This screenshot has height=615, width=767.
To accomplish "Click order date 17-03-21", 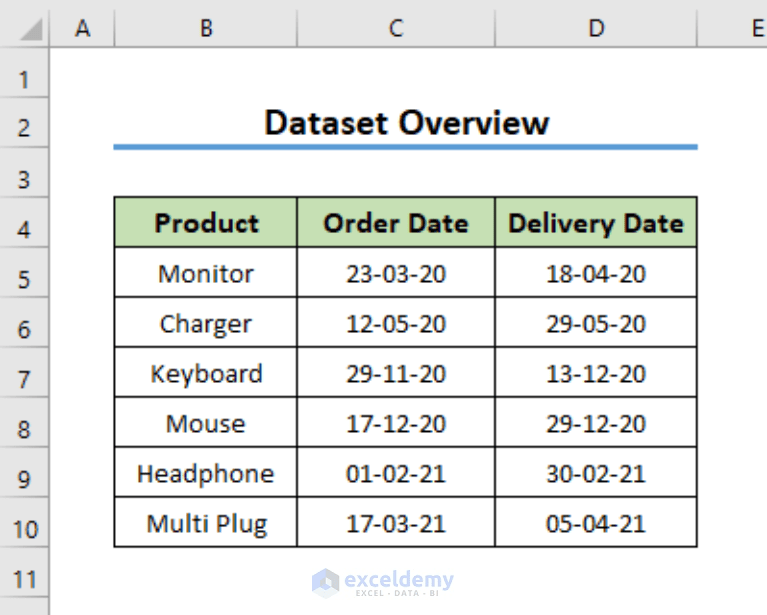I will click(x=396, y=523).
